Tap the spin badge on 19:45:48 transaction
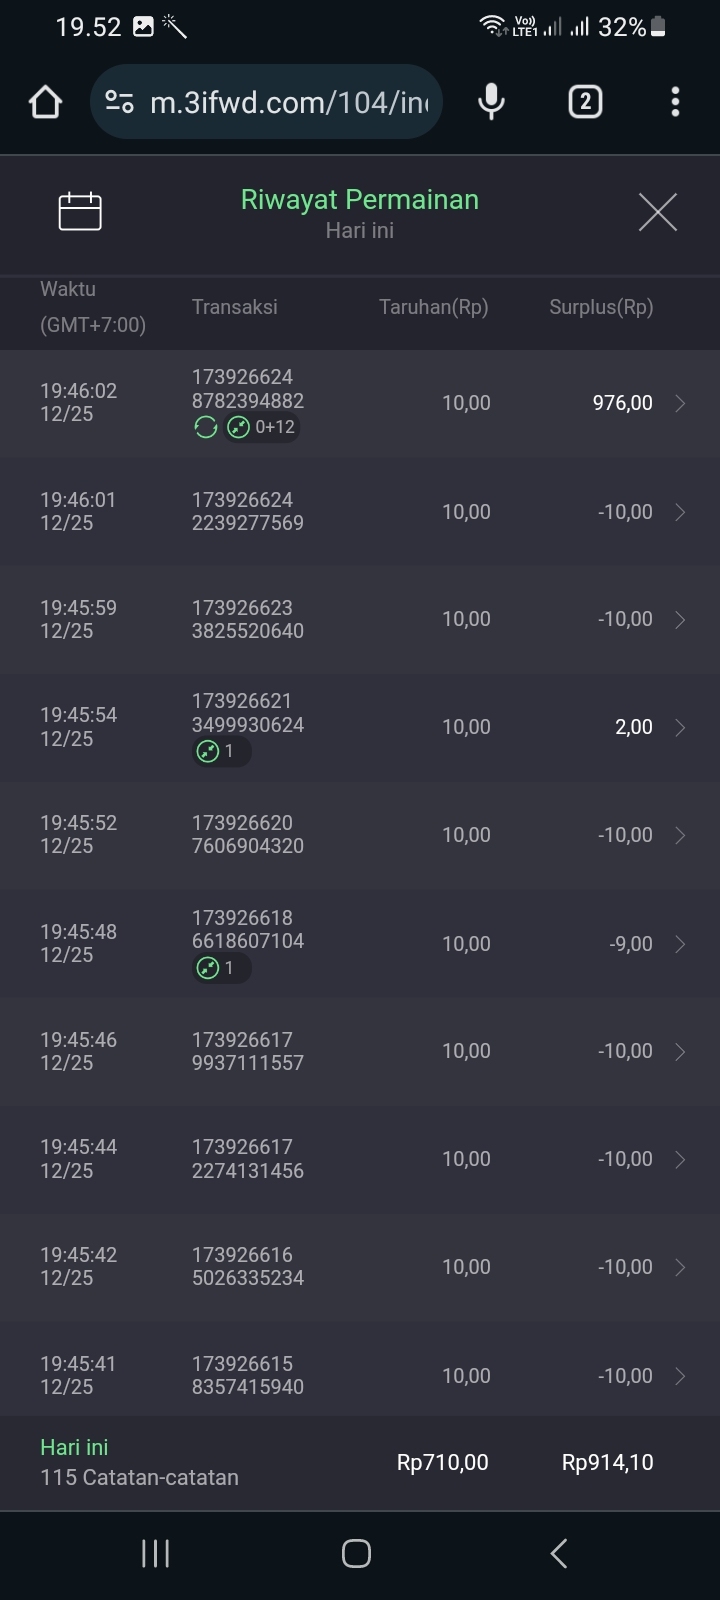The height and width of the screenshot is (1600, 720). [220, 968]
